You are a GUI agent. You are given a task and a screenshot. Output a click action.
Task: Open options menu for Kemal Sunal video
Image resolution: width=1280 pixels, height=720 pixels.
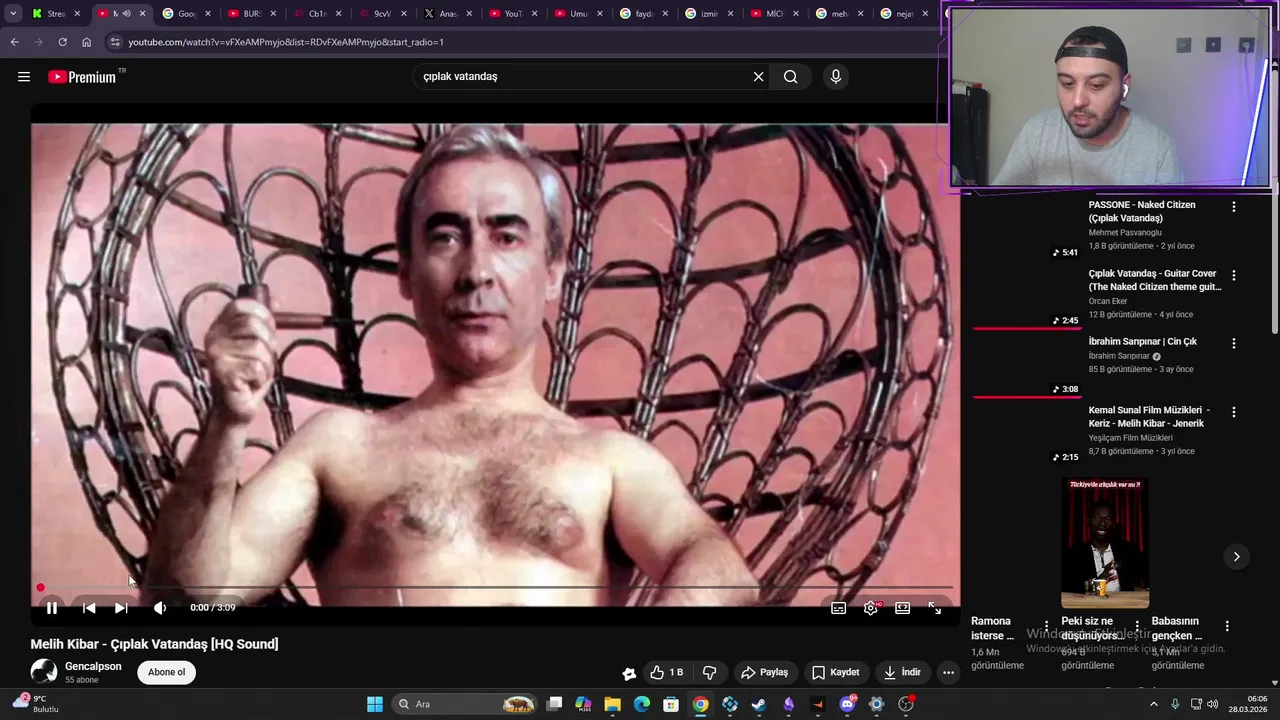pos(1233,412)
